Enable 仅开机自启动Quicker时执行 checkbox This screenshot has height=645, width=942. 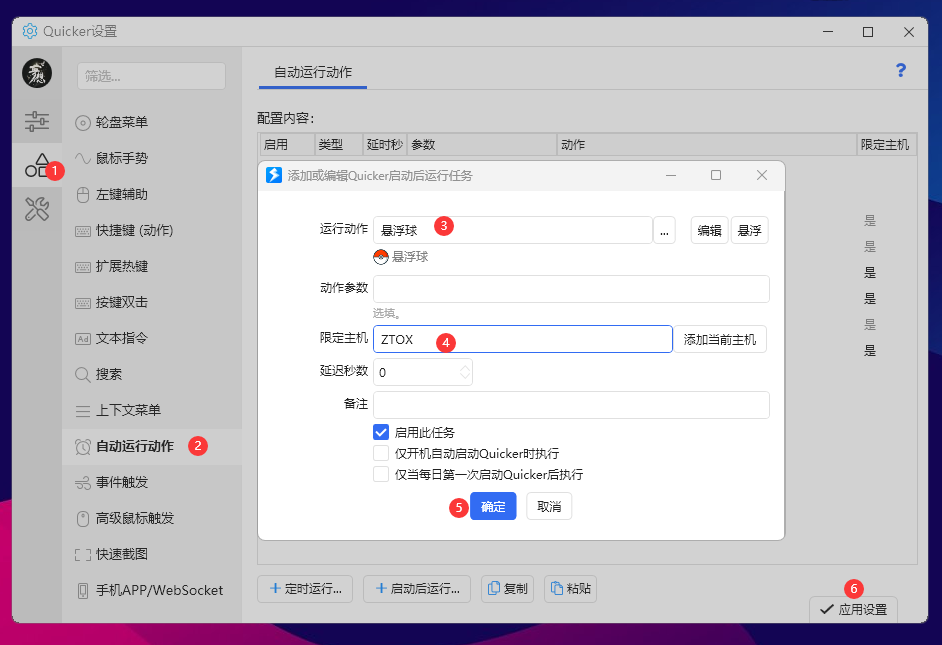tap(381, 453)
